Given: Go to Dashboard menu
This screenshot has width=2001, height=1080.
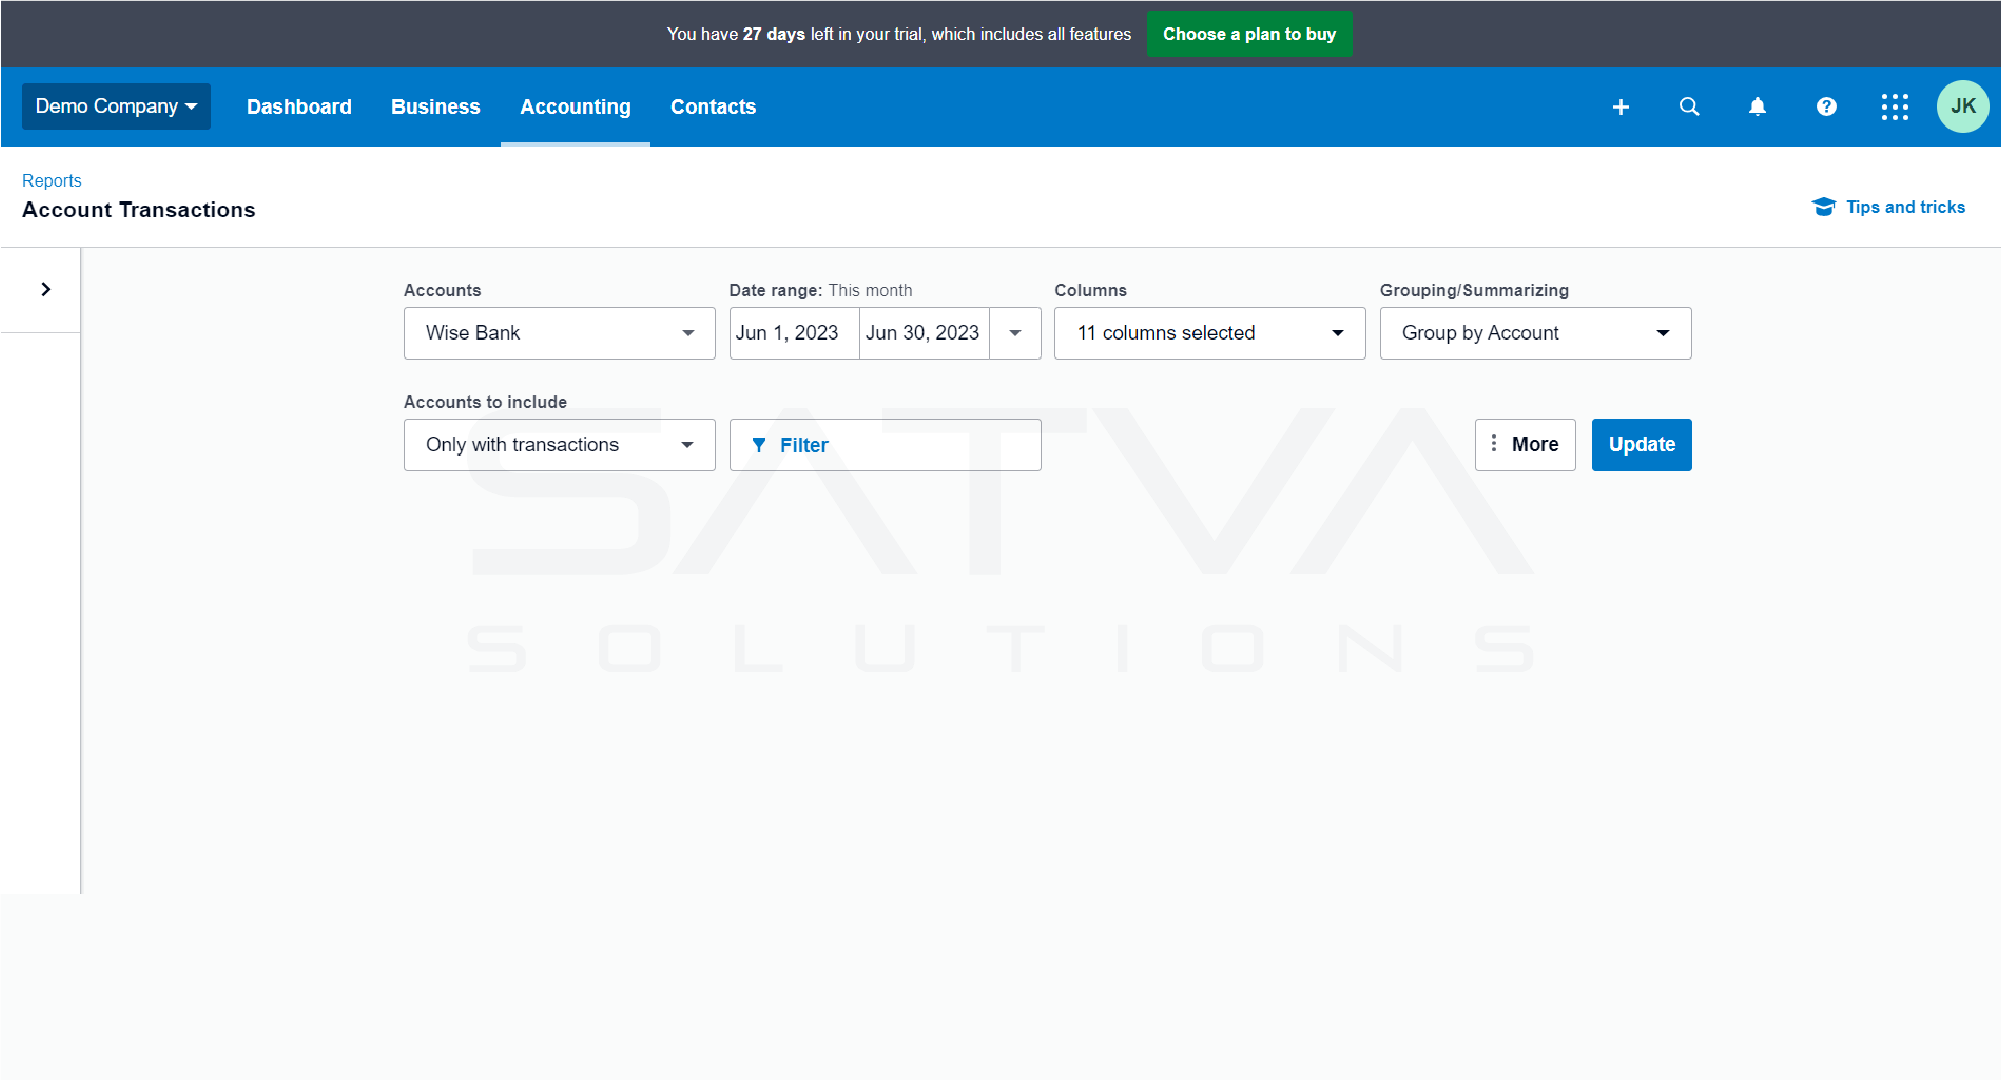Looking at the screenshot, I should point(299,107).
